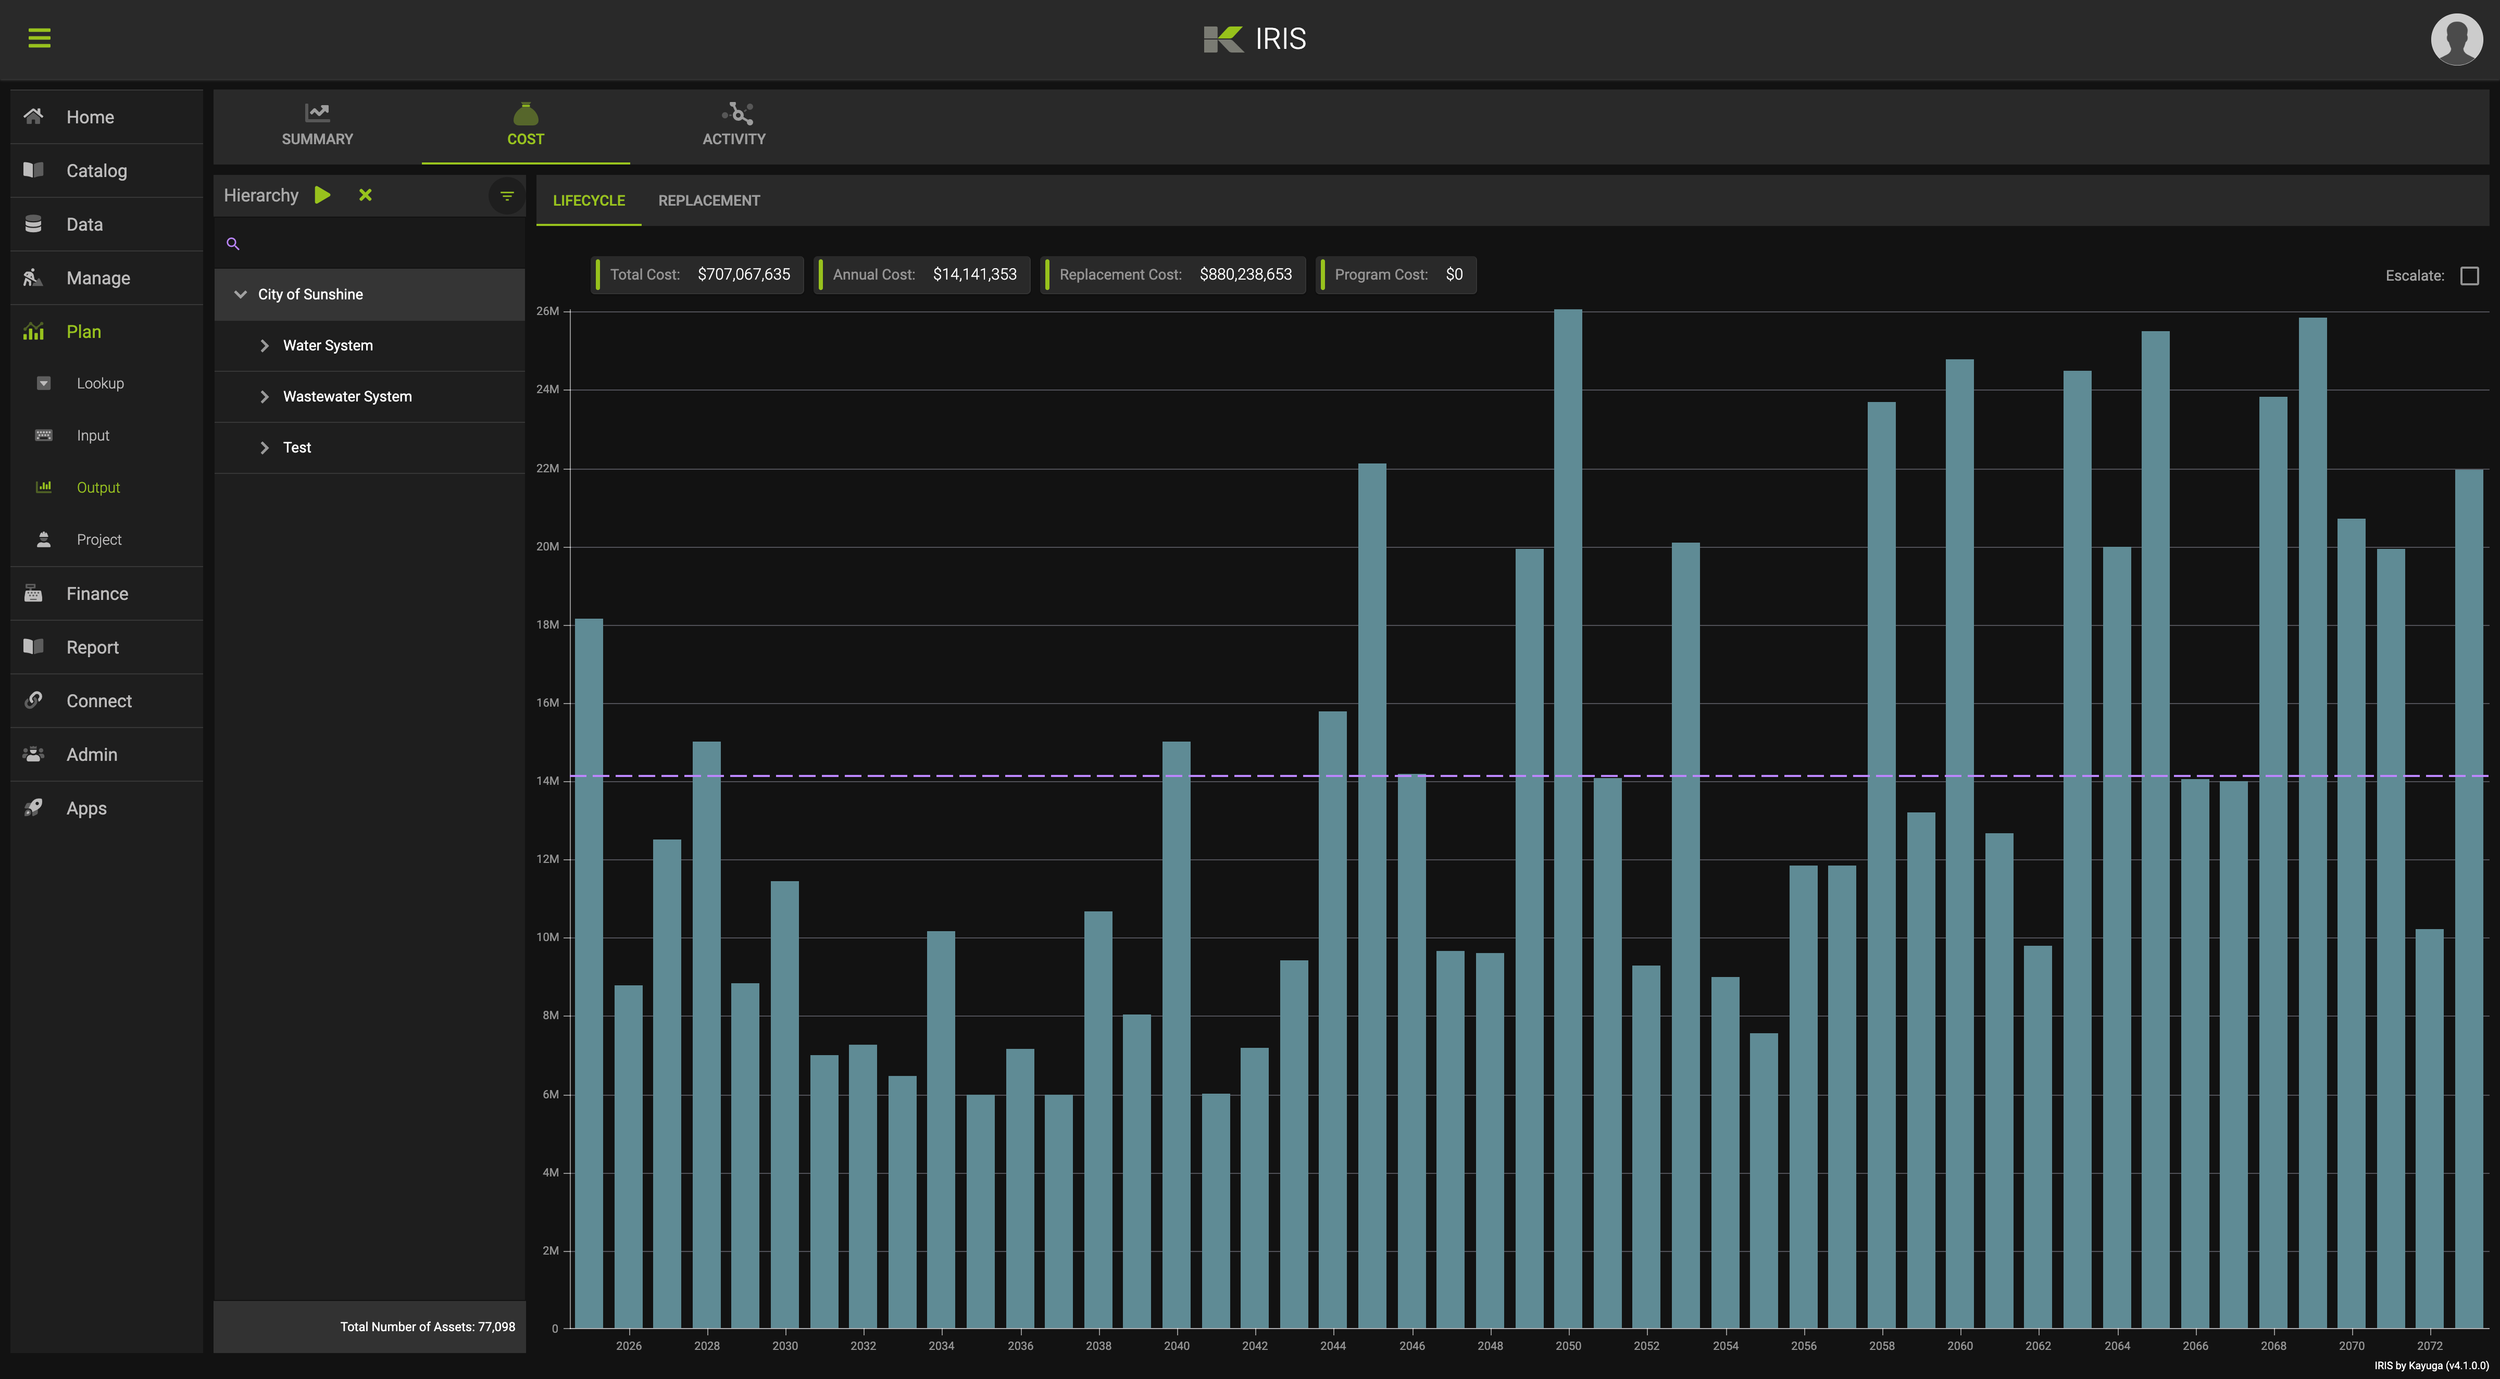Viewport: 2500px width, 1379px height.
Task: Expand the Test hierarchy node
Action: pyautogui.click(x=264, y=448)
